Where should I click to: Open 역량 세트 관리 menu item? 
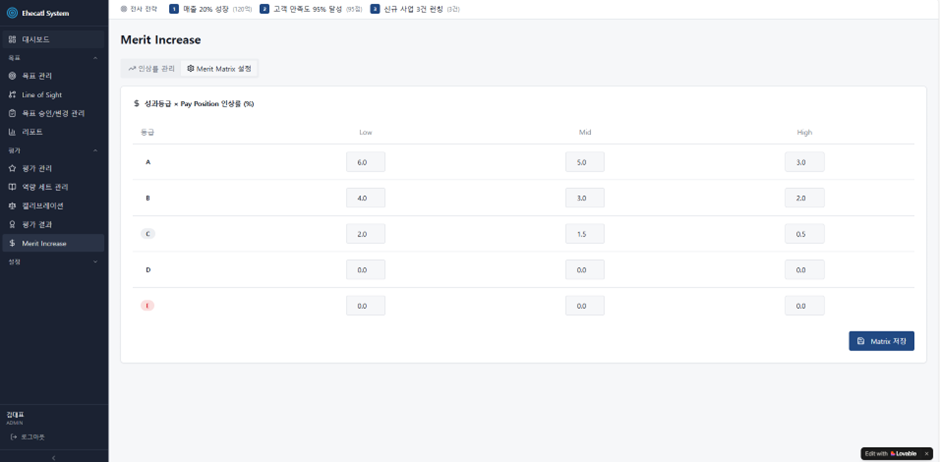[53, 188]
